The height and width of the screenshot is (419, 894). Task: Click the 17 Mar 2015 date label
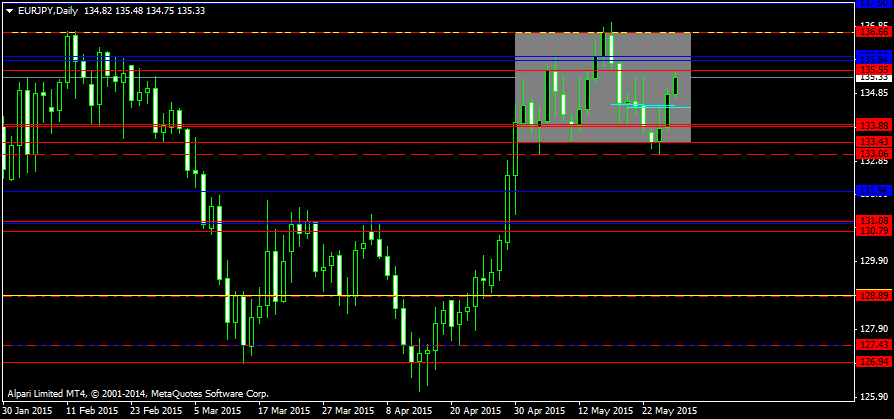click(284, 410)
